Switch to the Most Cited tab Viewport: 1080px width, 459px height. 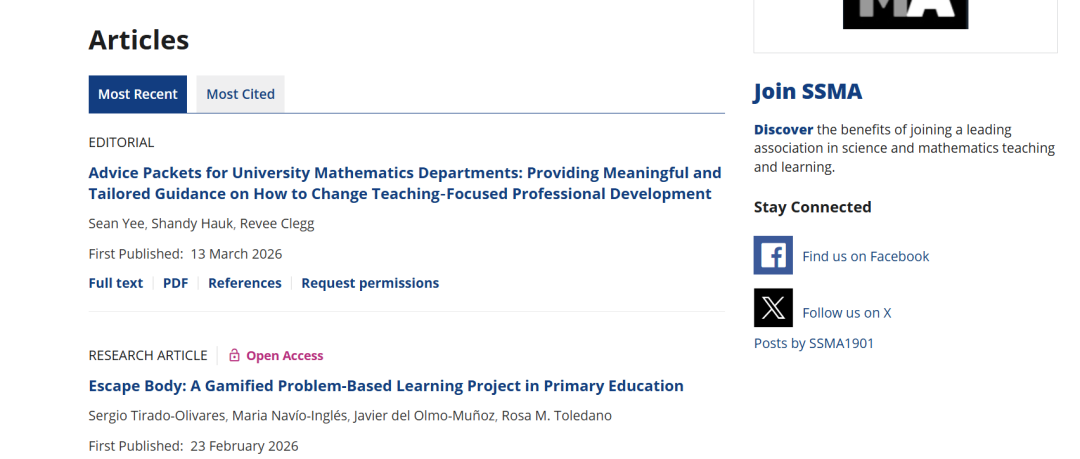pos(240,94)
